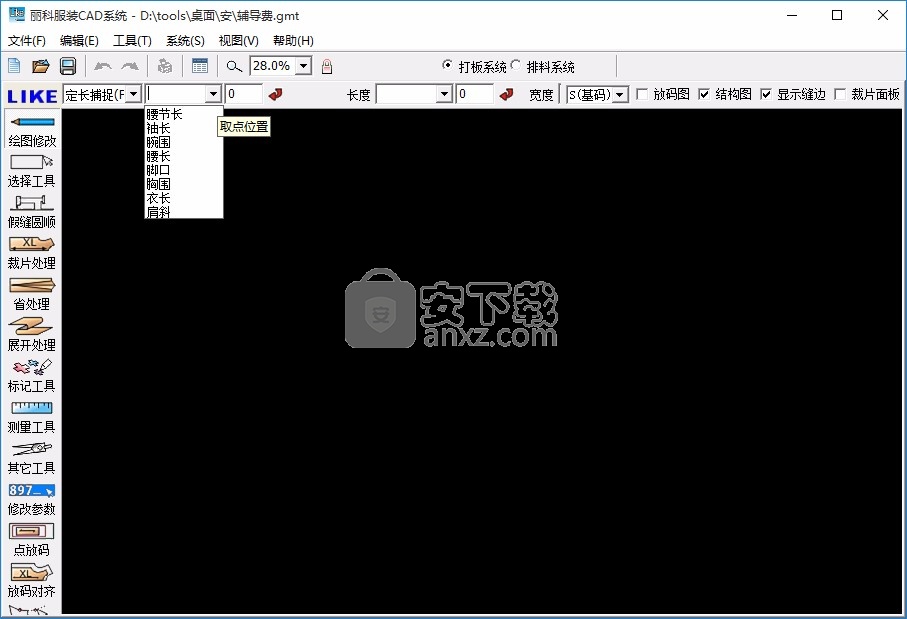
Task: Select the 绘图修改 drawing tool
Action: (31, 131)
